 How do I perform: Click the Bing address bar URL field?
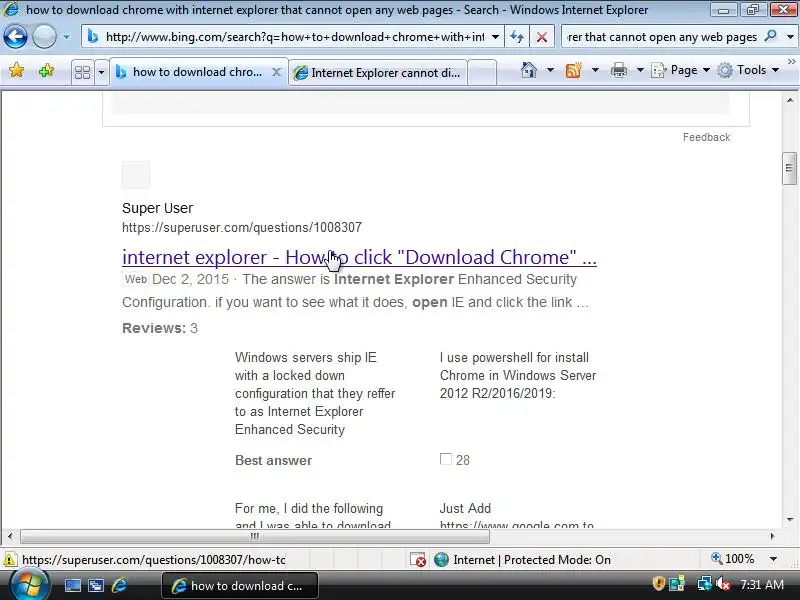click(293, 37)
